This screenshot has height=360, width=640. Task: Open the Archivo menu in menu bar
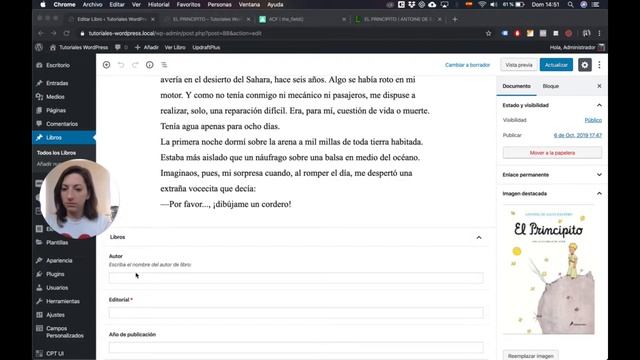[92, 4]
